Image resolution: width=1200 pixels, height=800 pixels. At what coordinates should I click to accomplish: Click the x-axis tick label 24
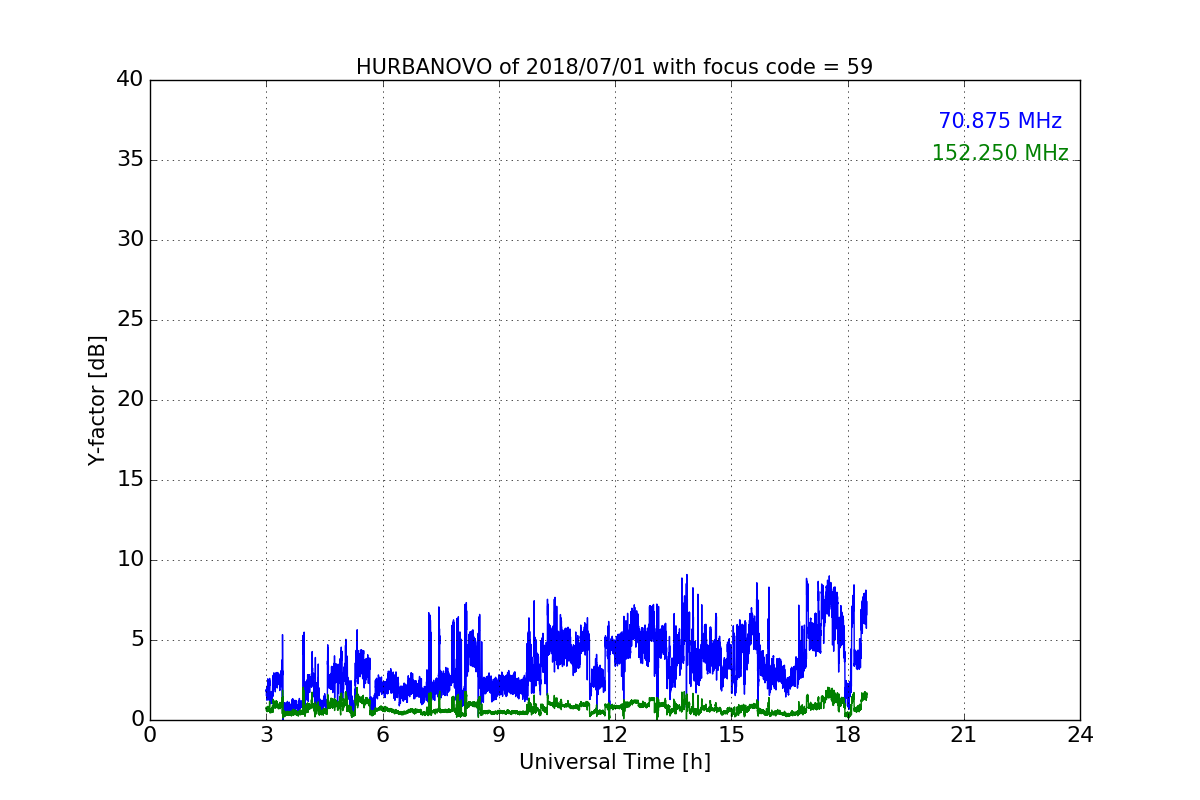[x=1080, y=735]
